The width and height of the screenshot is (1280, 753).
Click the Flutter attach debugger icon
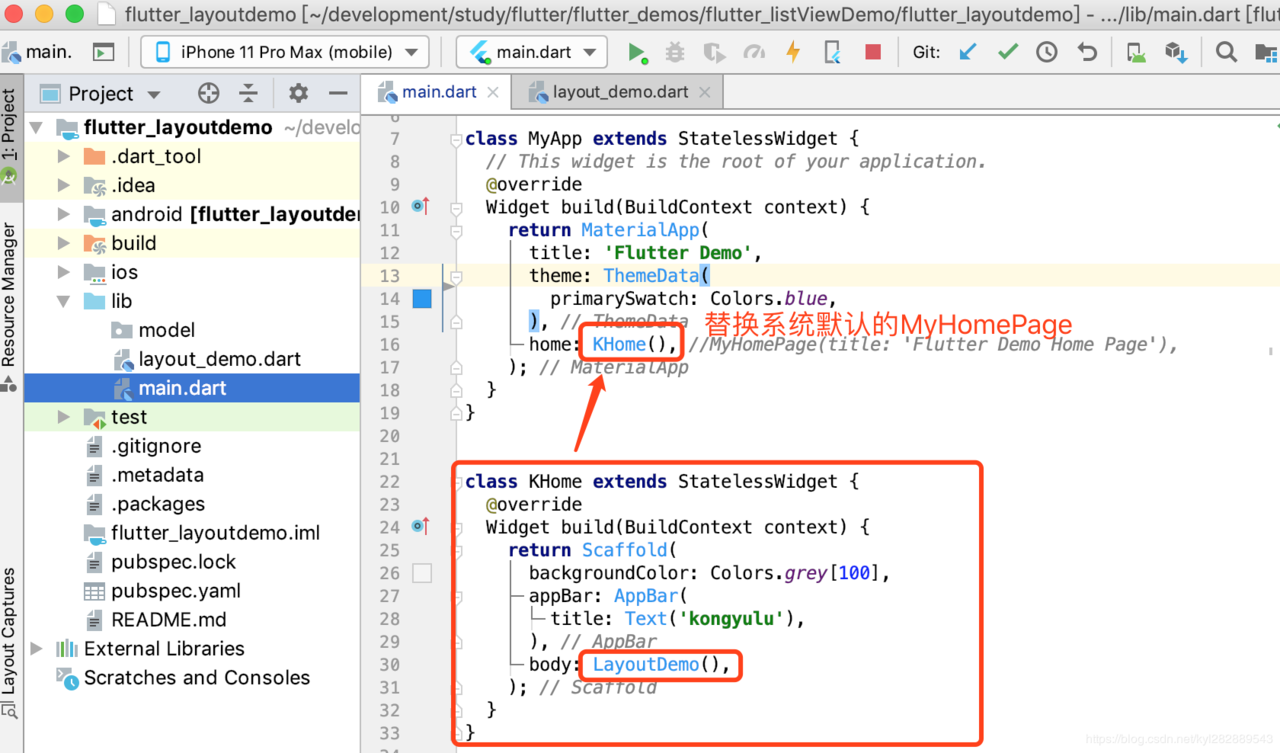tap(832, 52)
